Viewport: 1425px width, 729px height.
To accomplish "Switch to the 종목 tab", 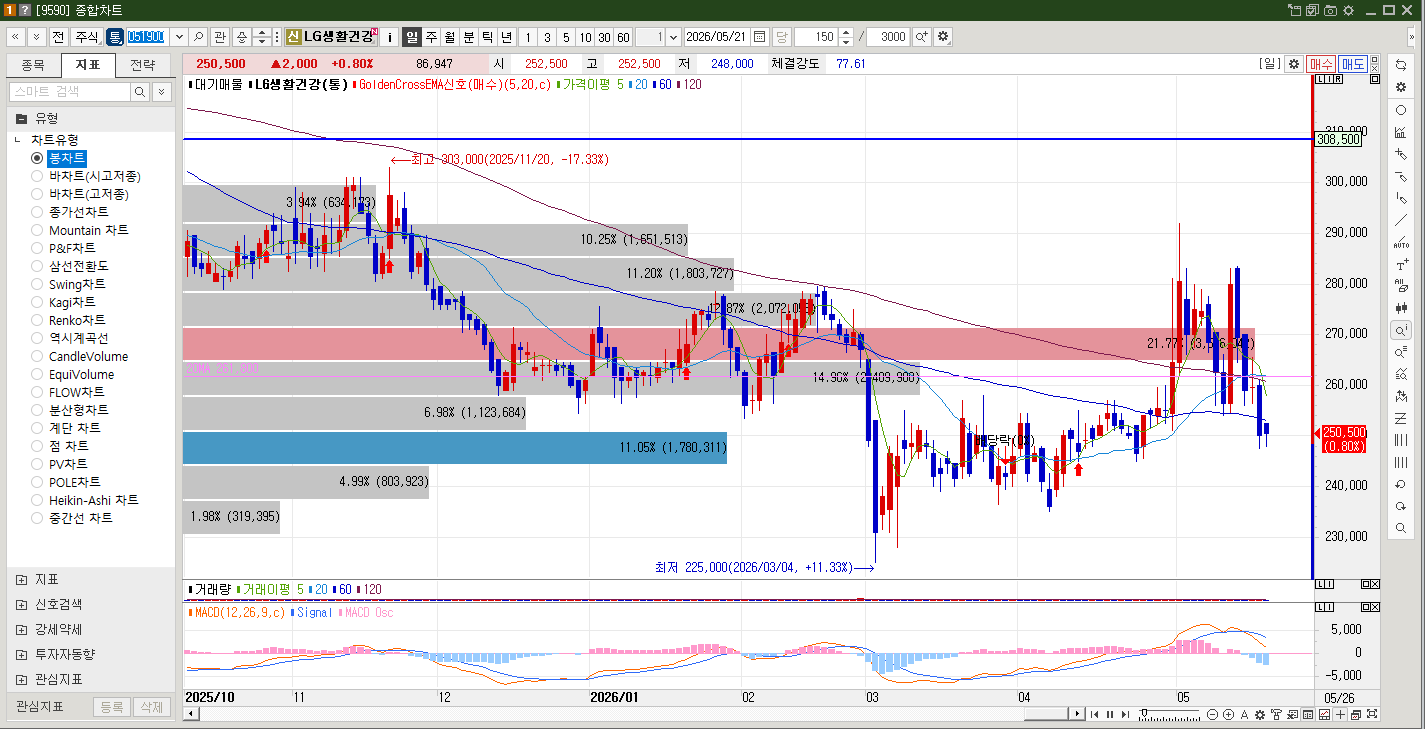I will pos(33,66).
